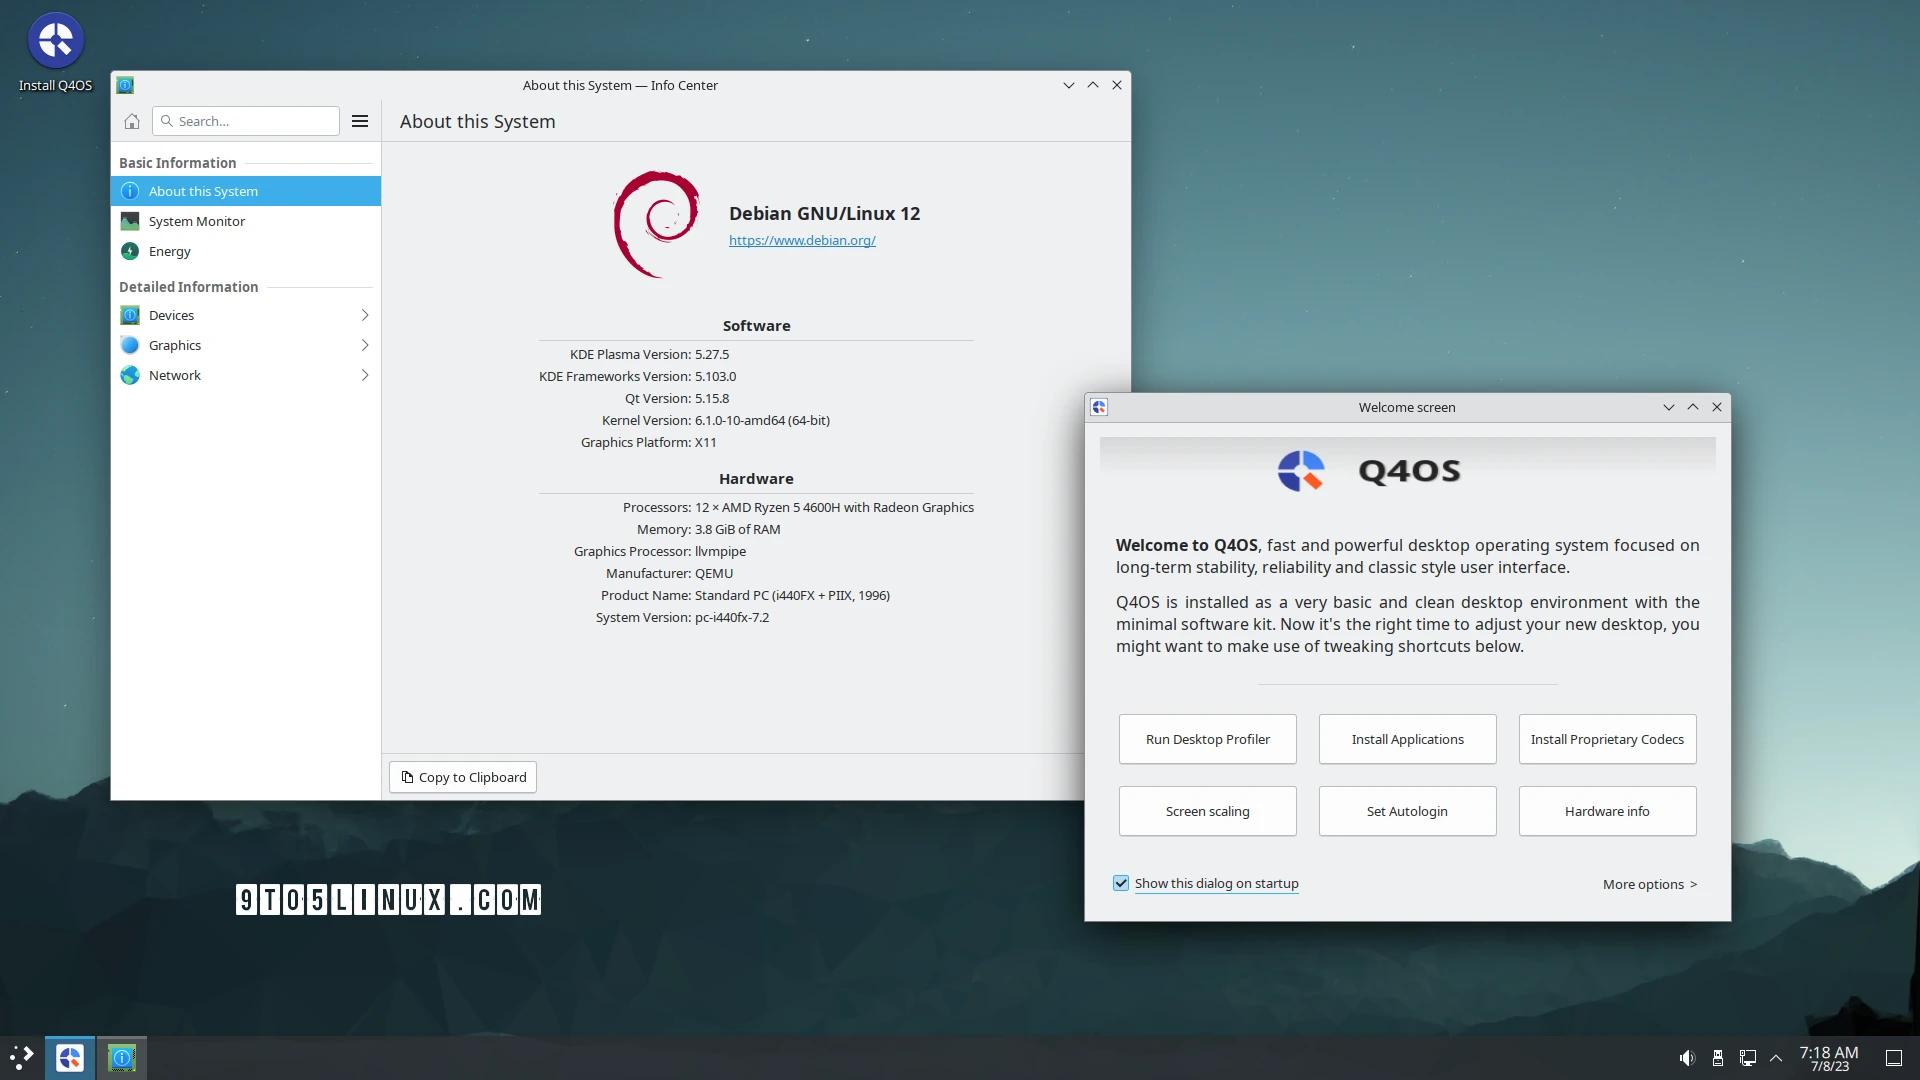Screen dimensions: 1920x1080
Task: Expand the Graphics section in the sidebar
Action: point(365,344)
